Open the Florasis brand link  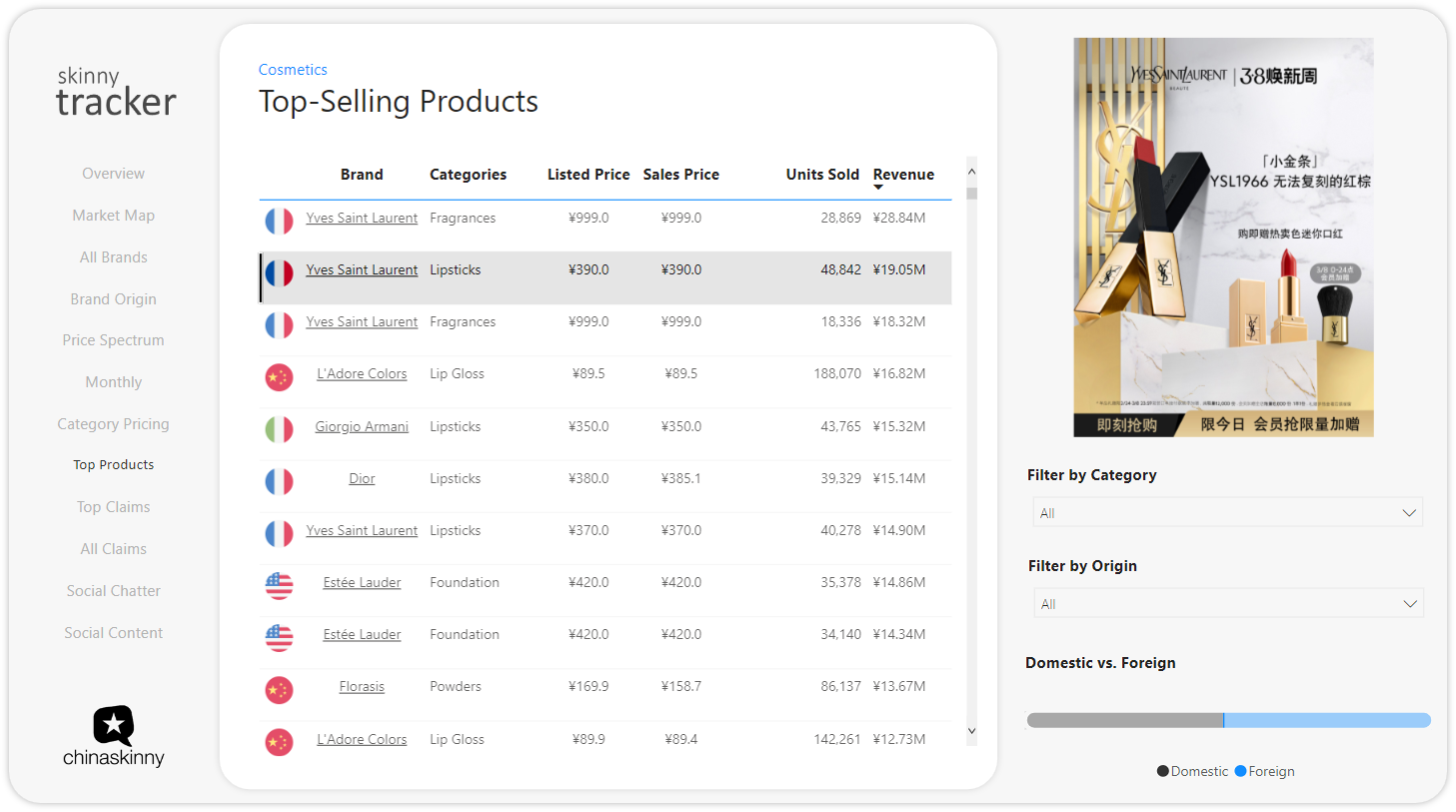362,687
